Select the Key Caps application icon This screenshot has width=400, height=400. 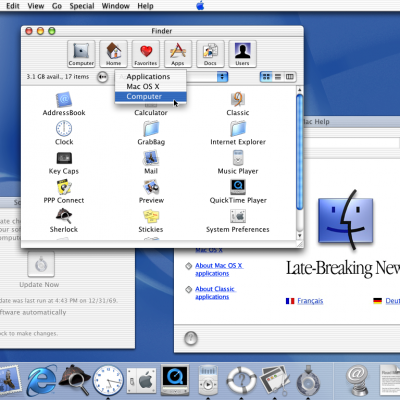tap(64, 158)
